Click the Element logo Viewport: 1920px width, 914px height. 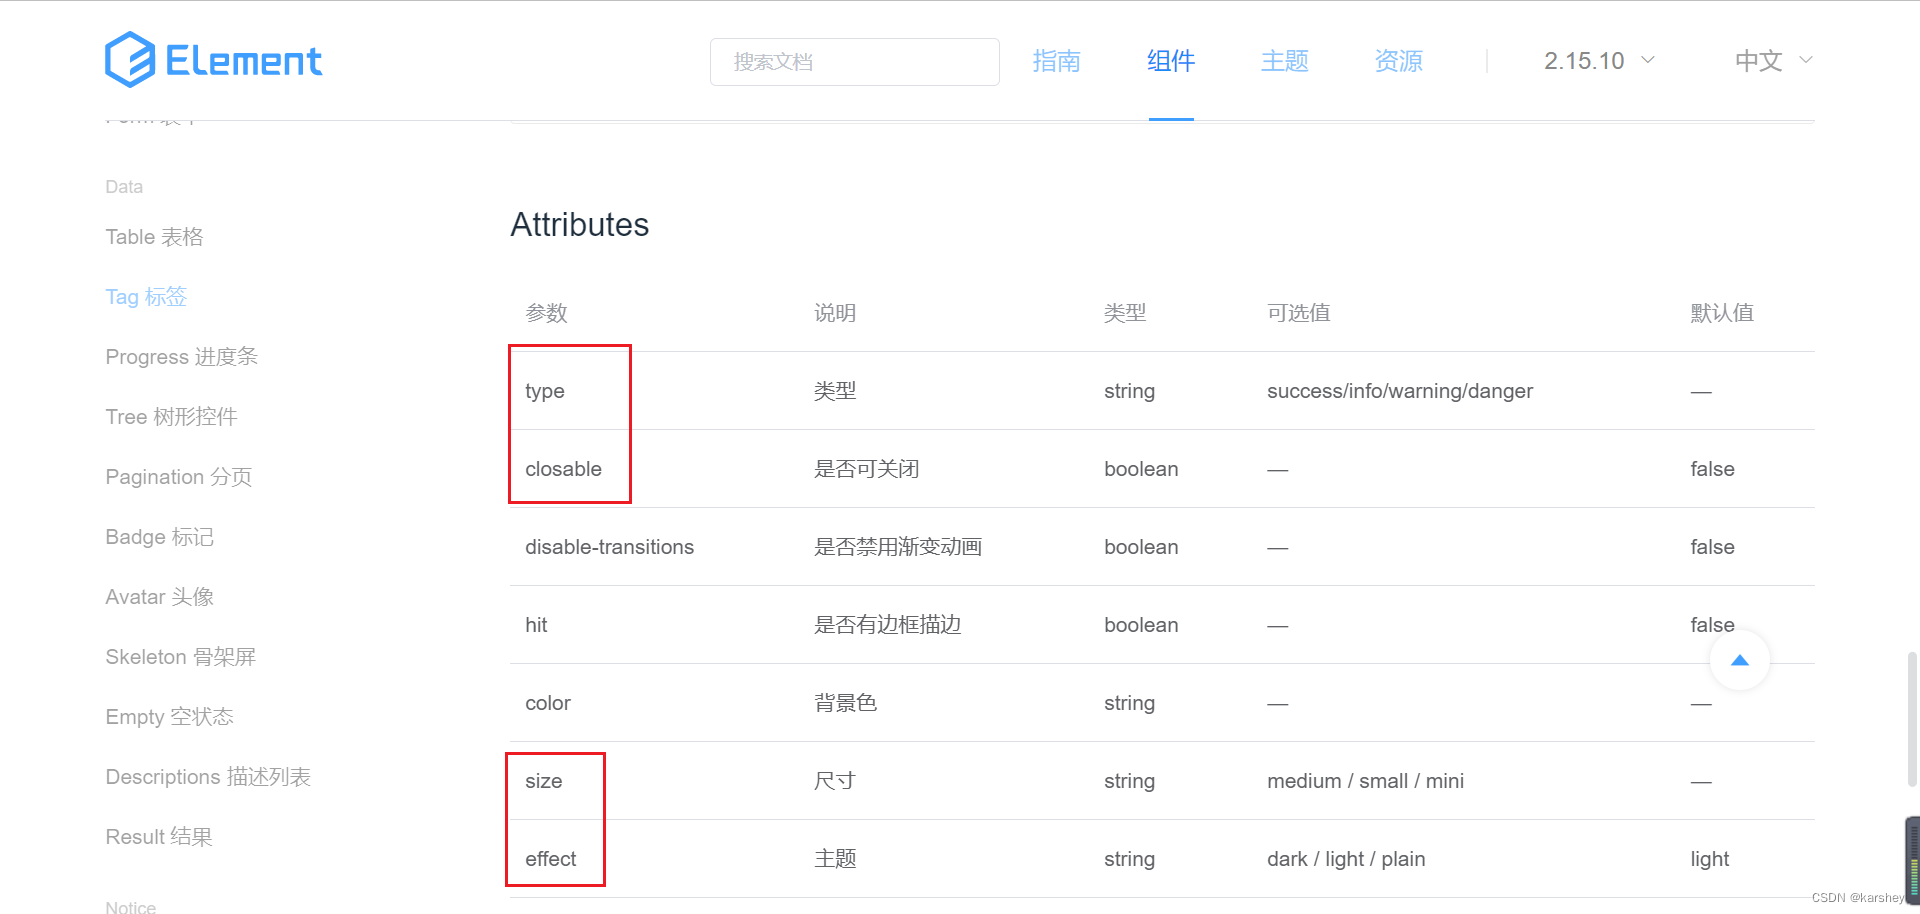tap(213, 60)
